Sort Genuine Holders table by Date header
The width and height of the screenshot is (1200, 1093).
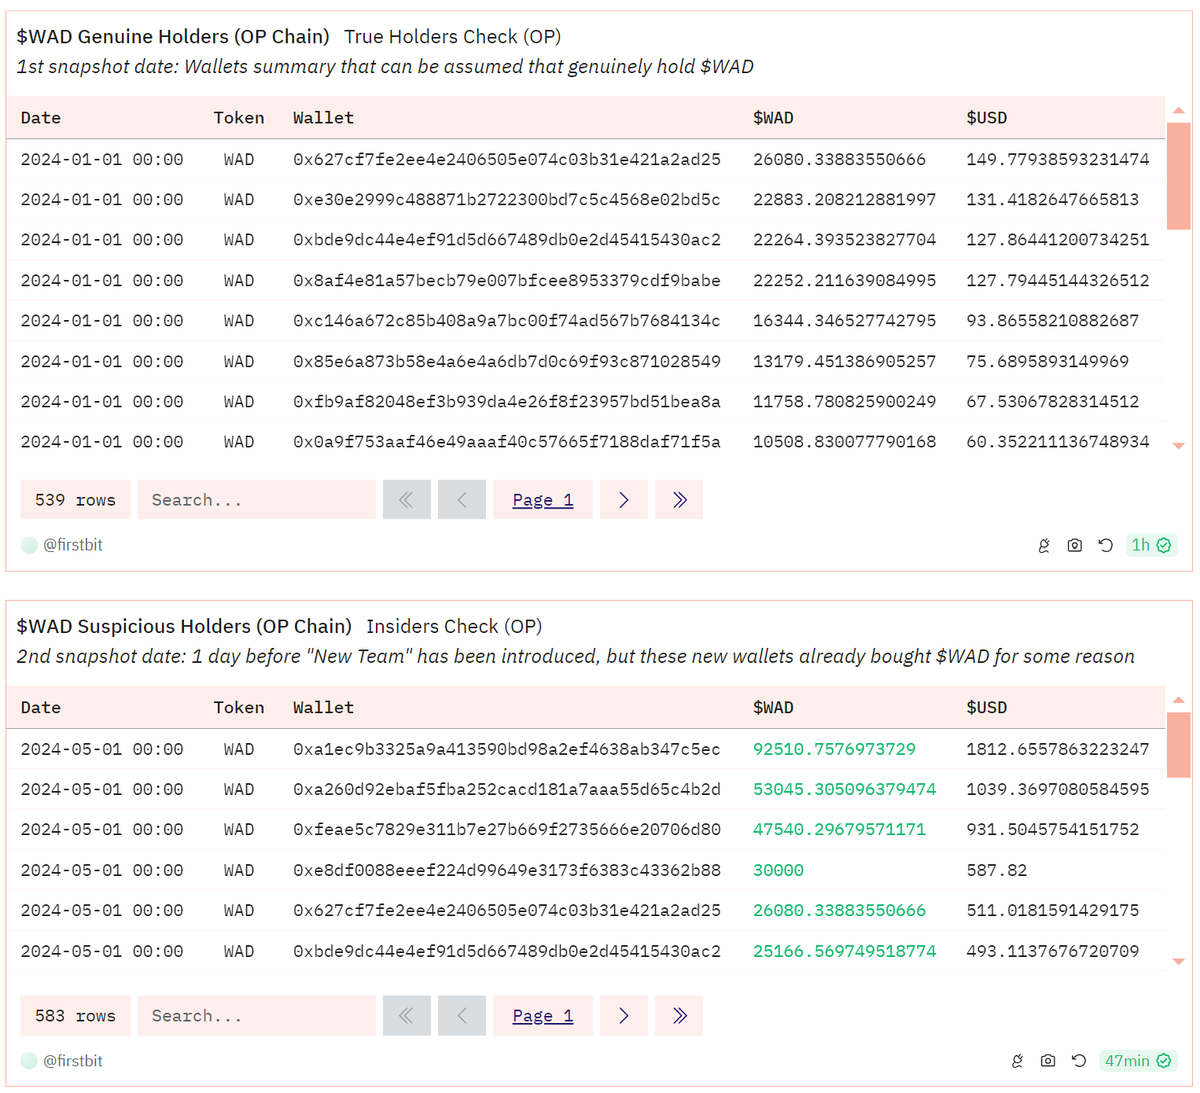click(x=41, y=118)
